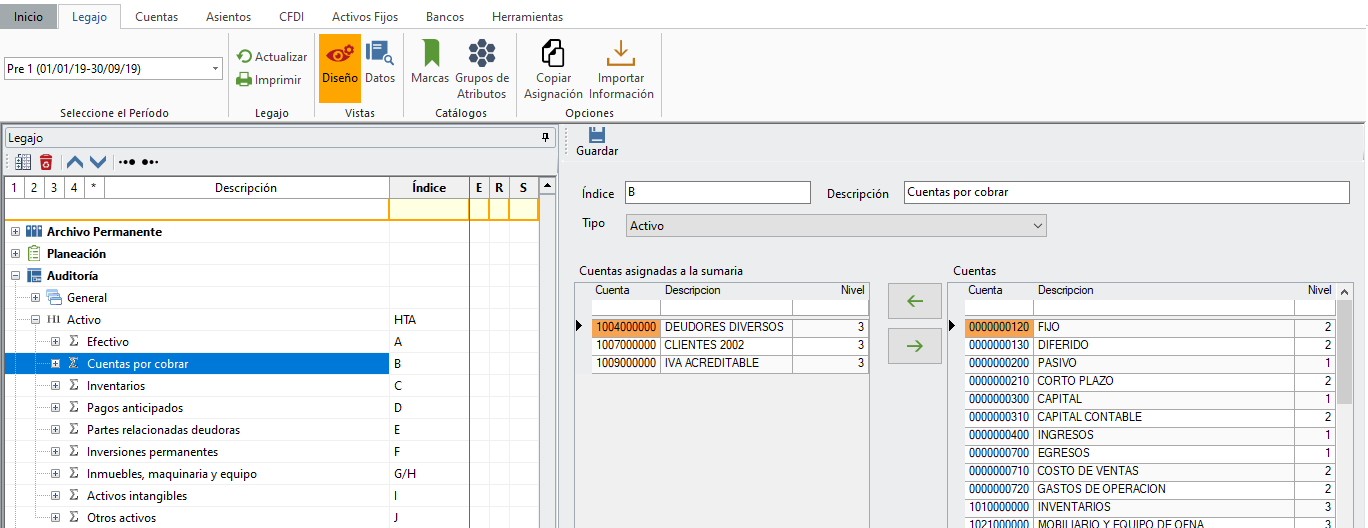Toggle the Diseño view button

(339, 62)
